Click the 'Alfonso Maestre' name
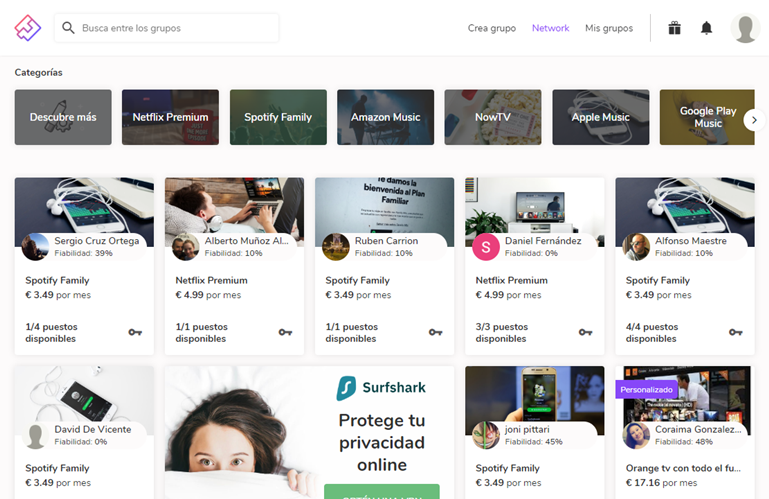This screenshot has height=499, width=769. pos(691,241)
